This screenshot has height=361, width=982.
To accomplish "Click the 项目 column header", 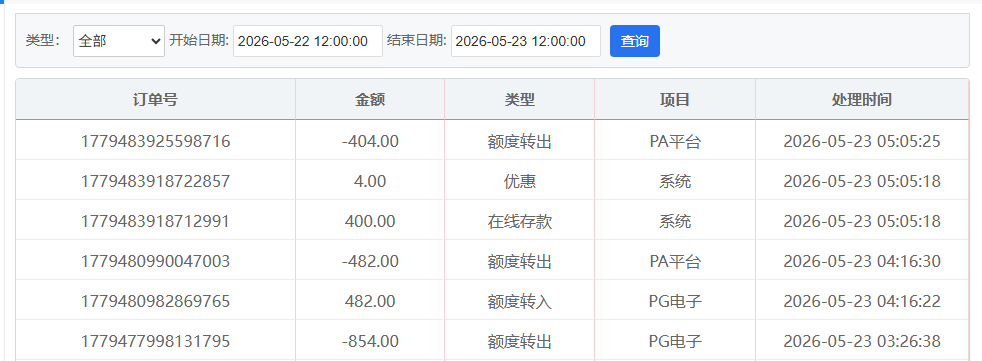I will [x=675, y=99].
